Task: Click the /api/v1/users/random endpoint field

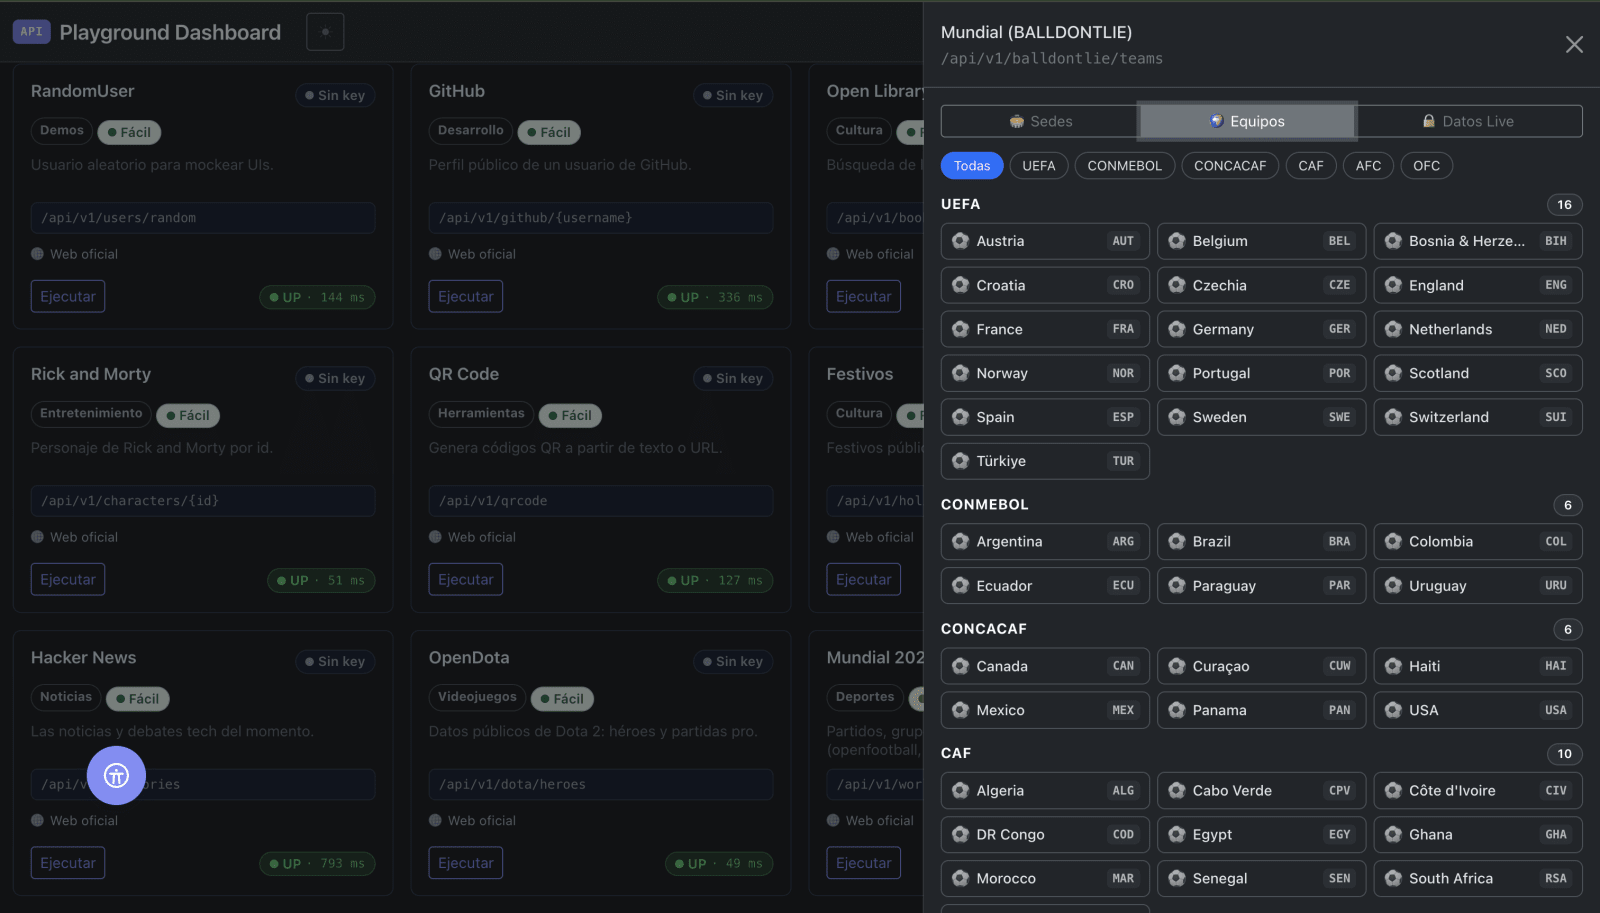Action: (x=203, y=218)
